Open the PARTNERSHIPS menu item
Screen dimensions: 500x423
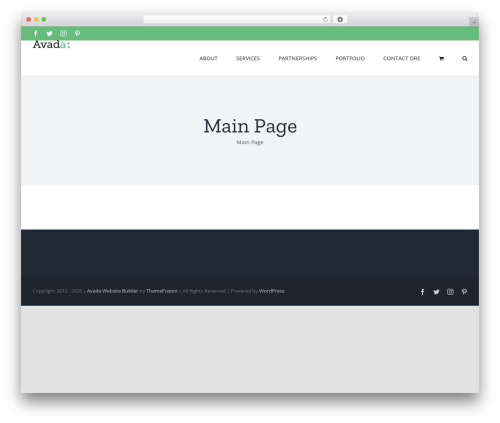coord(298,58)
